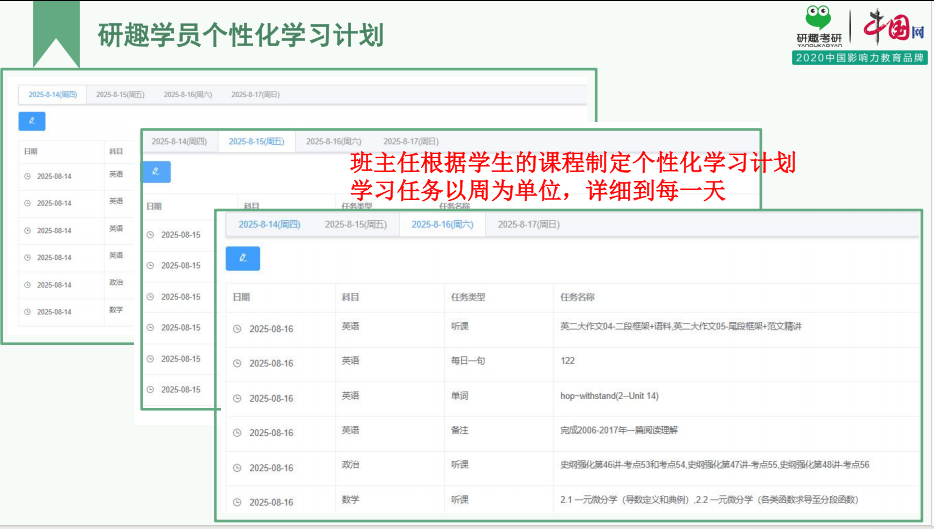This screenshot has width=934, height=529.
Task: Switch to the 2025-8-14(周四) tab in the back window
Action: click(x=53, y=95)
